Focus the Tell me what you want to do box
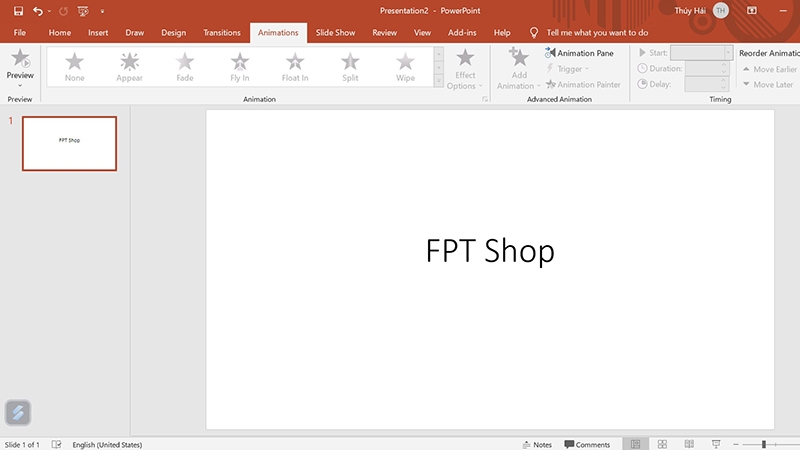Image resolution: width=800 pixels, height=450 pixels. click(597, 33)
